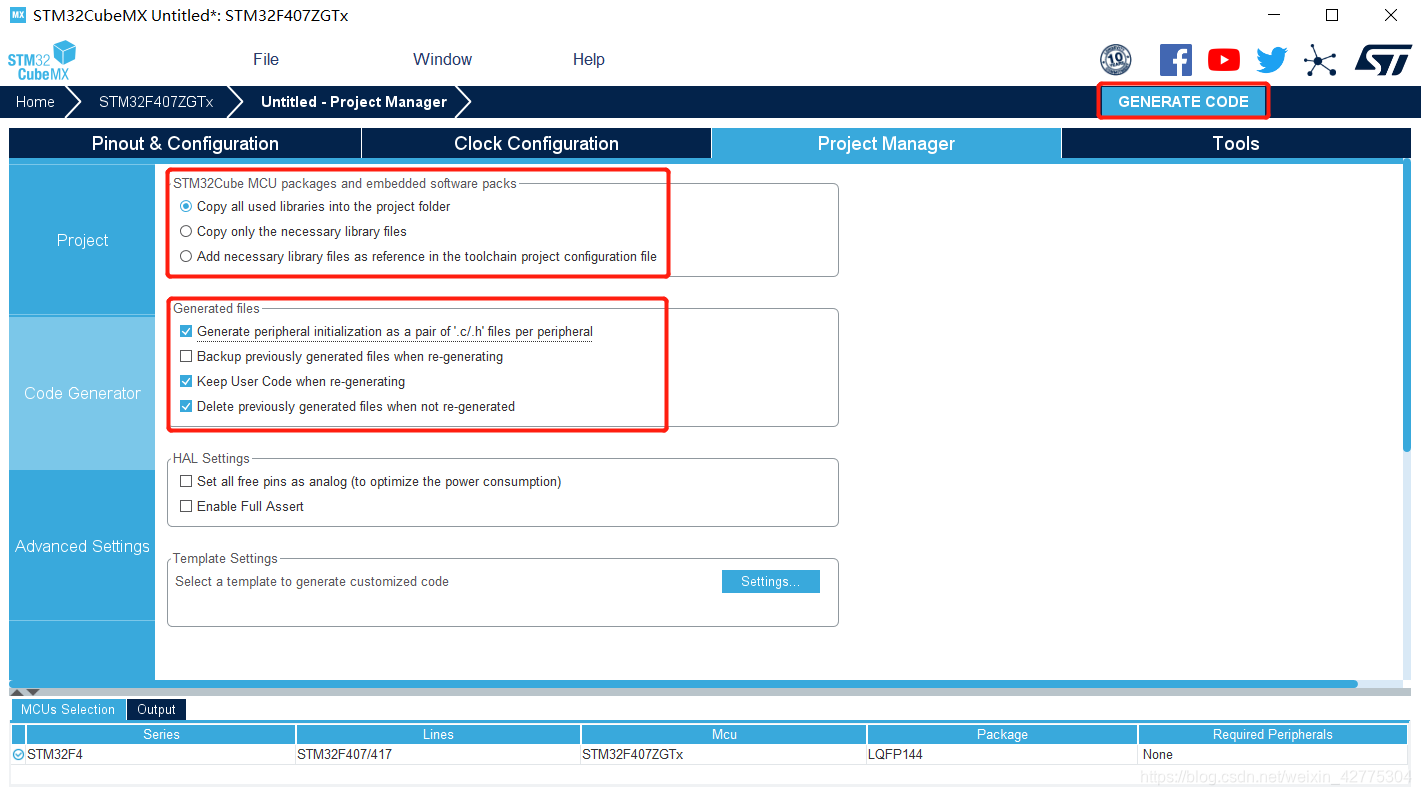
Task: Select the STM32F407ZGTx Mcu table cell
Action: click(x=724, y=755)
